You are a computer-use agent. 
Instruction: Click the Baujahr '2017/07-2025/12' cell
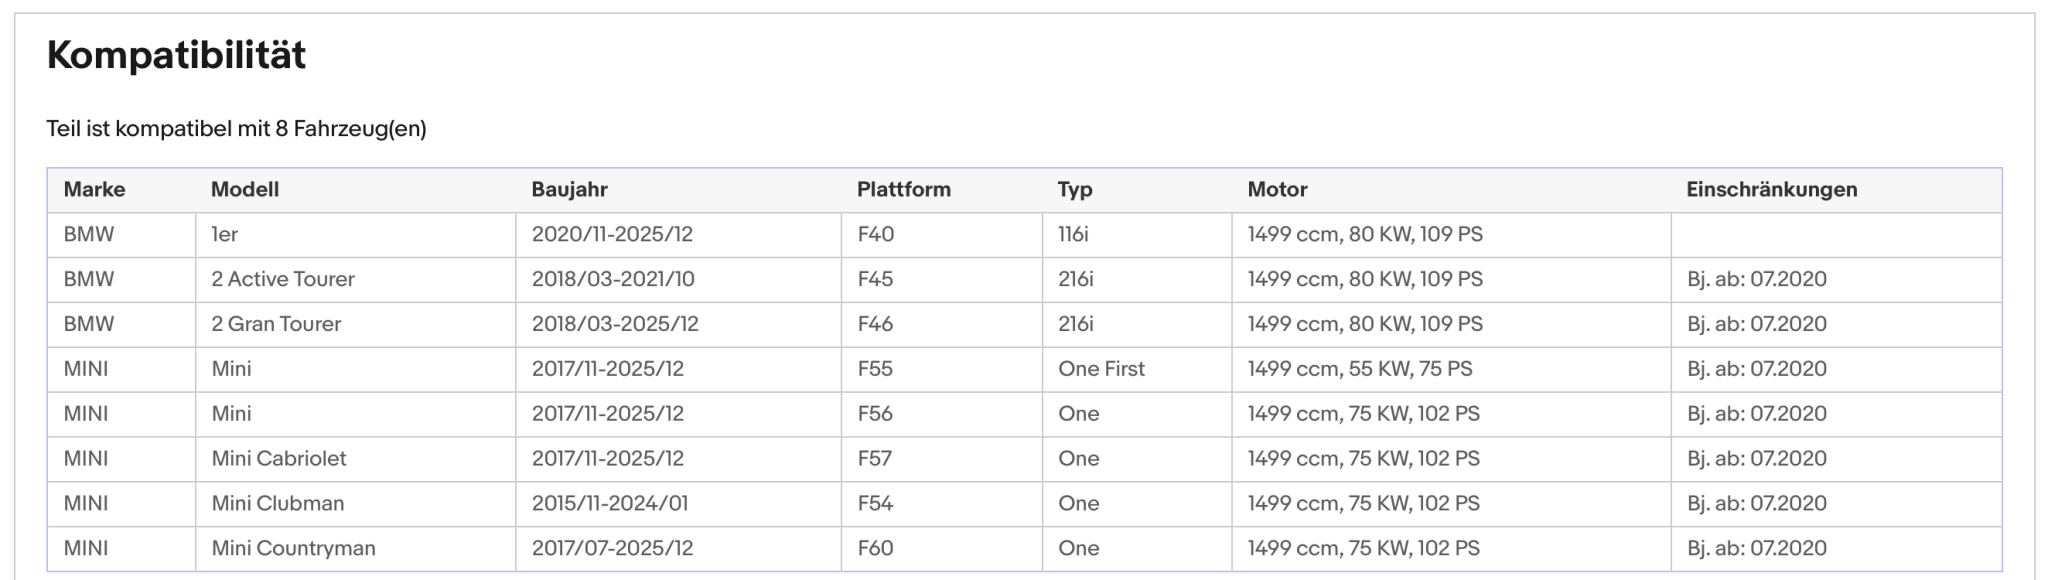(x=678, y=549)
